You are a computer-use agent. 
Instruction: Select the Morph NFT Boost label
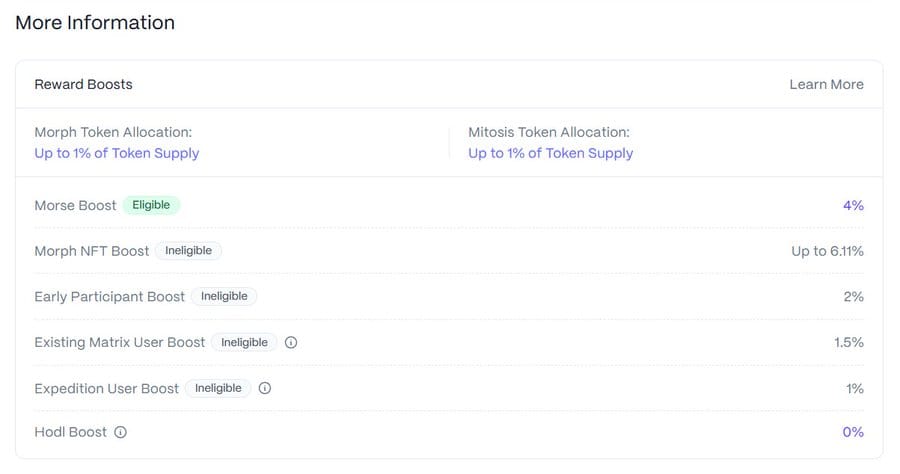tap(92, 251)
